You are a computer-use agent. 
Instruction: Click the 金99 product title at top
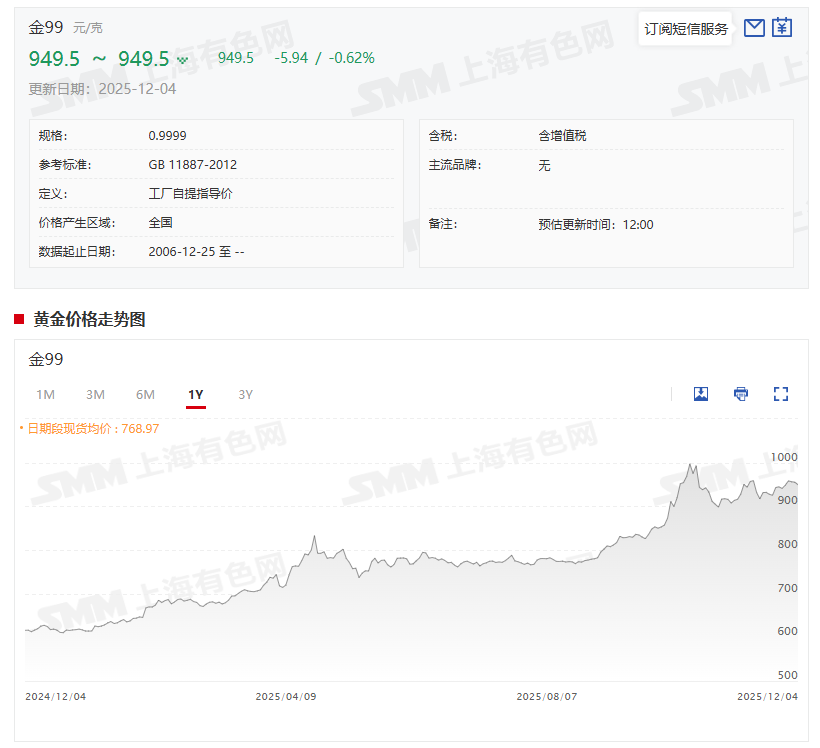point(46,27)
